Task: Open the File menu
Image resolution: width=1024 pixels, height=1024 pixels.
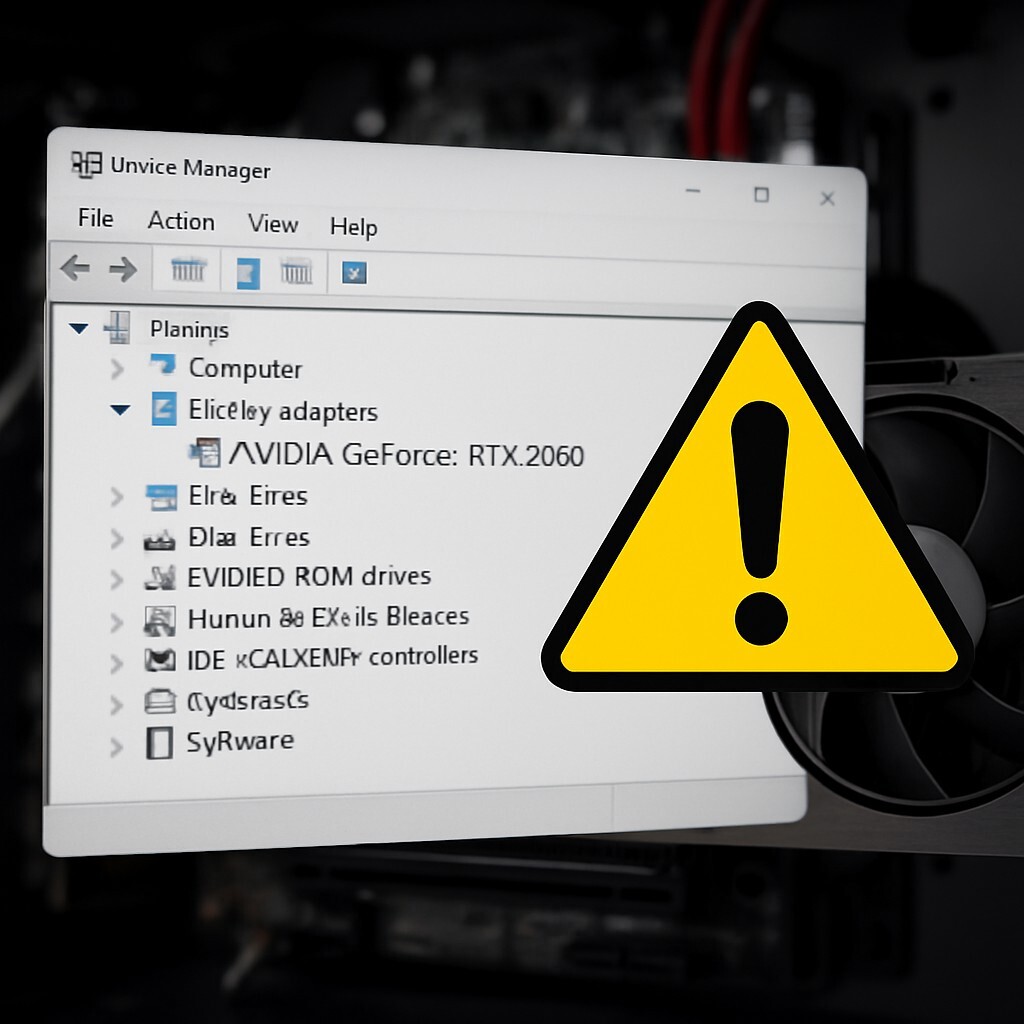Action: [x=95, y=218]
